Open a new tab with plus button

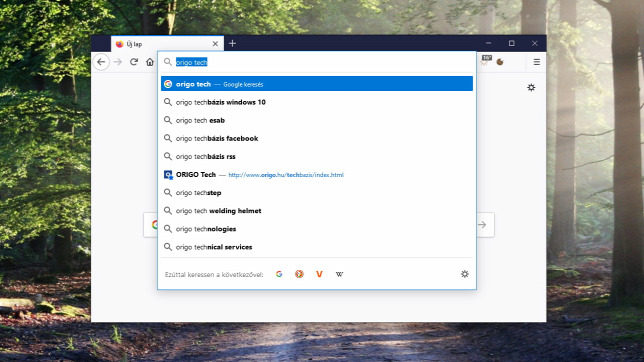(x=232, y=44)
